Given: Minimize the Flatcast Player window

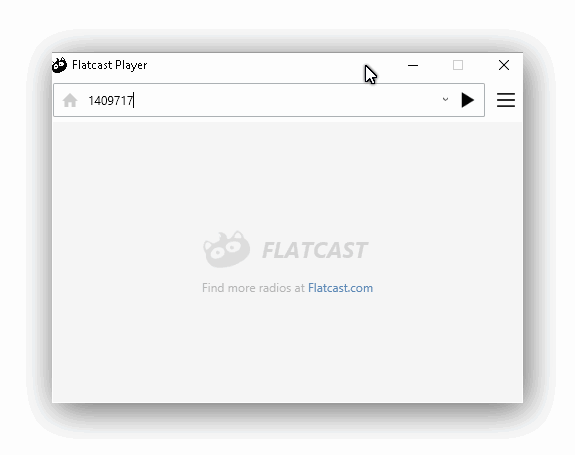Looking at the screenshot, I should pos(413,65).
